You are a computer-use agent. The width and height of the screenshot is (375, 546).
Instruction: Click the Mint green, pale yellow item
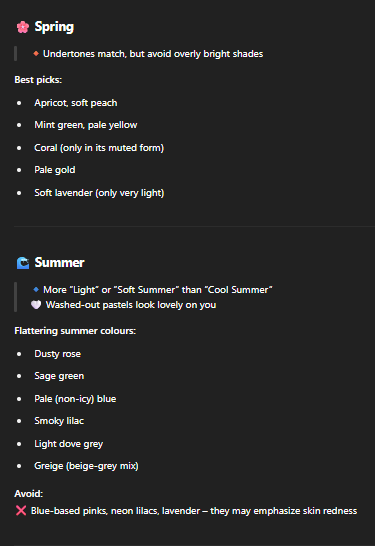tap(86, 125)
